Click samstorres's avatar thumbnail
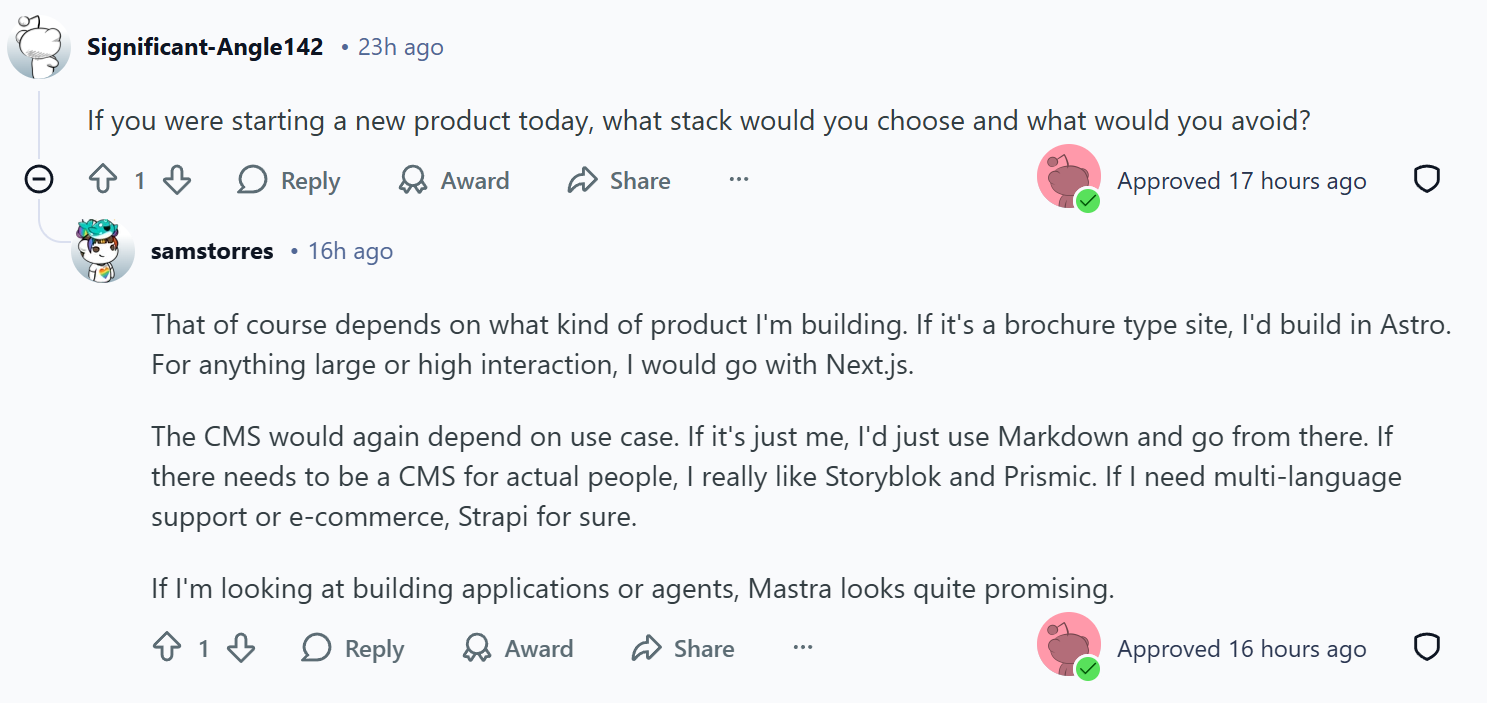 point(103,251)
